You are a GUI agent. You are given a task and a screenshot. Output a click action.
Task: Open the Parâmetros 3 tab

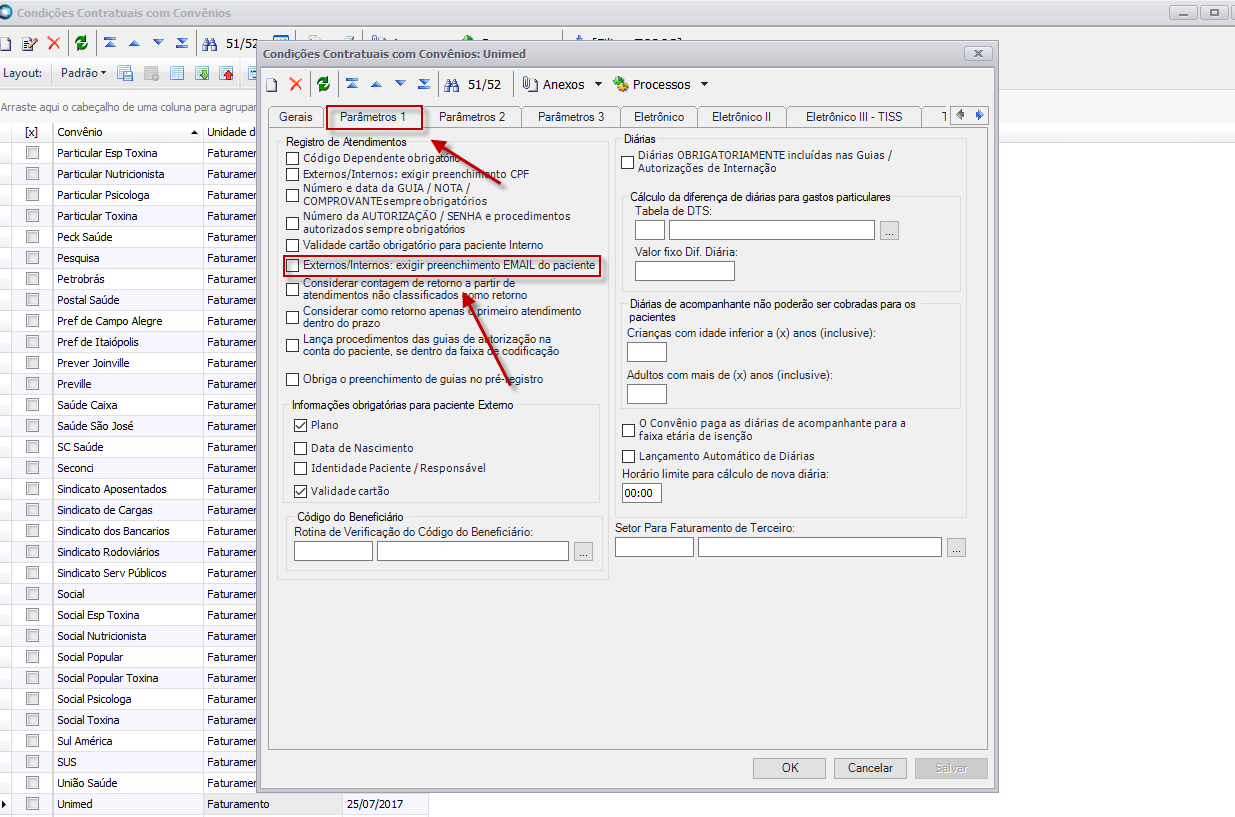pyautogui.click(x=571, y=117)
